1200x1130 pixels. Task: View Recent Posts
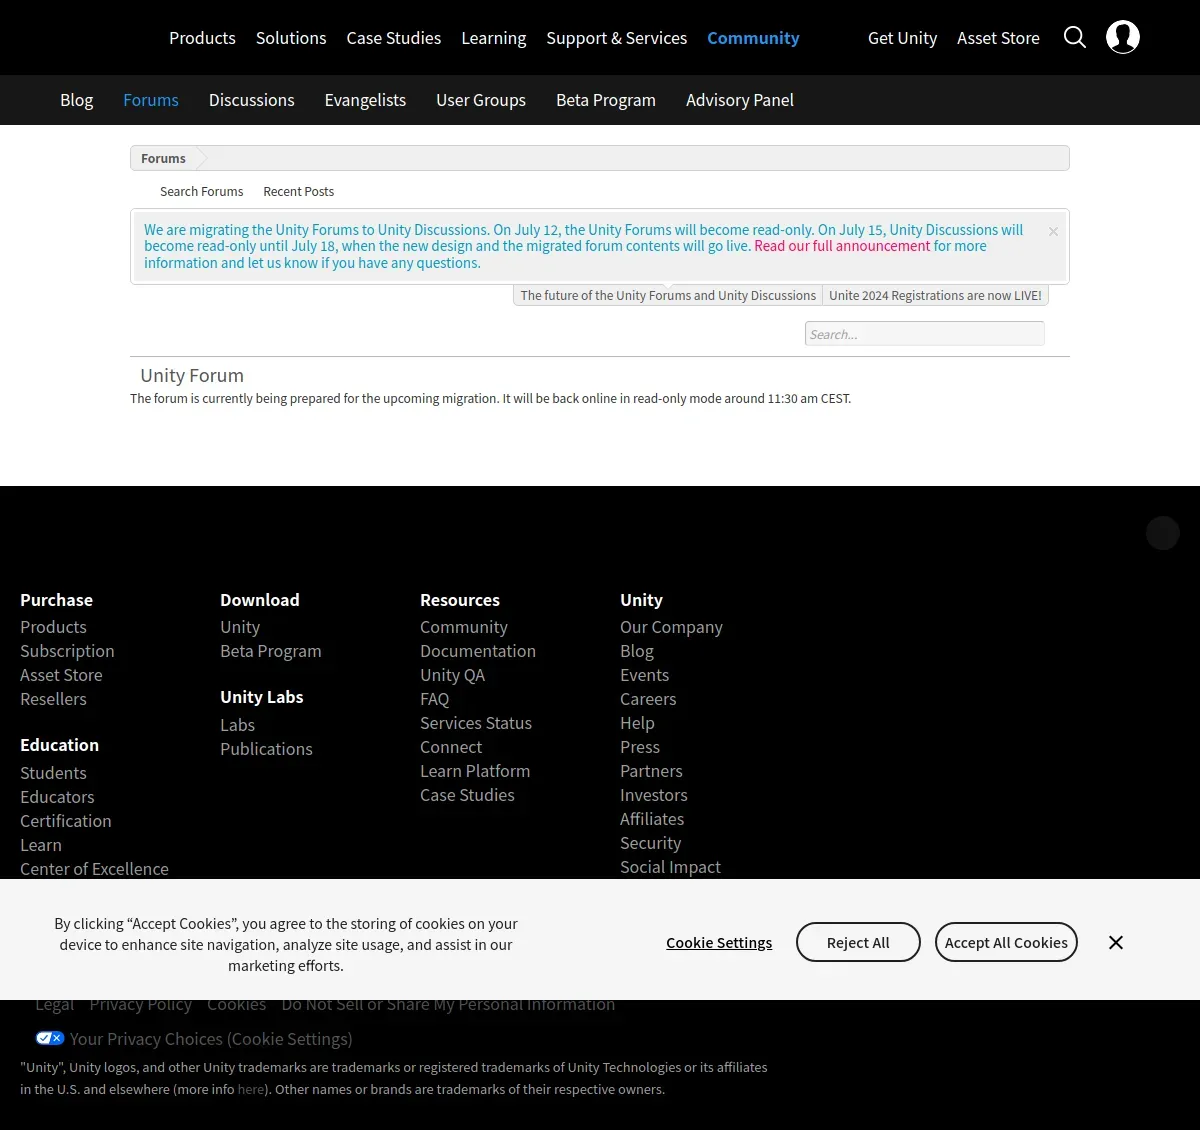click(x=298, y=191)
